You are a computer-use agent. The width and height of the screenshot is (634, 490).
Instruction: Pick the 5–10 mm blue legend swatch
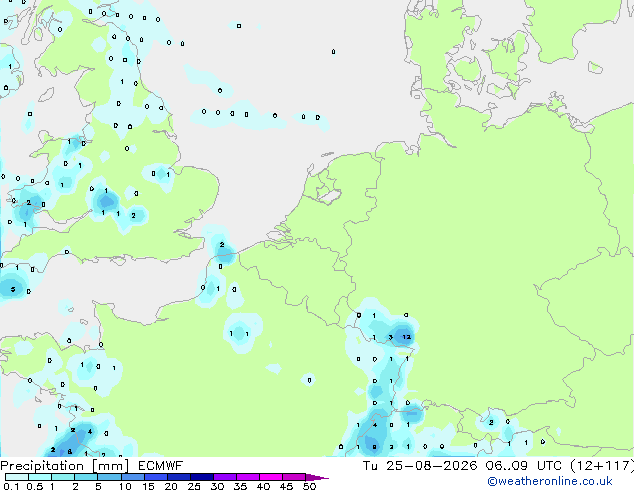109,477
